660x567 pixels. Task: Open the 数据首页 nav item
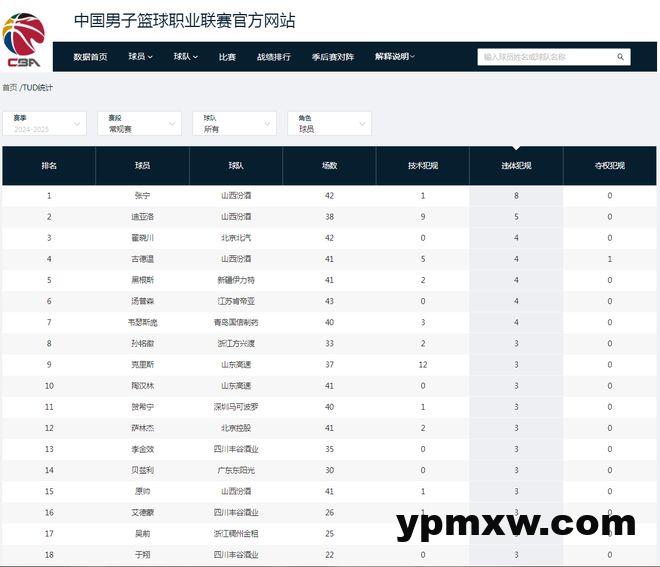(x=90, y=57)
